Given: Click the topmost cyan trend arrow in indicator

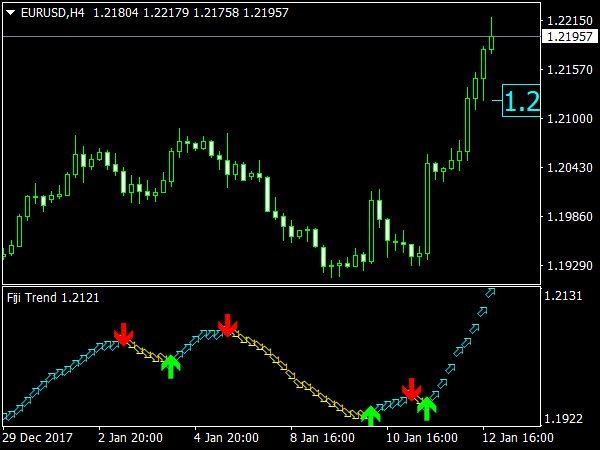Looking at the screenshot, I should 490,293.
